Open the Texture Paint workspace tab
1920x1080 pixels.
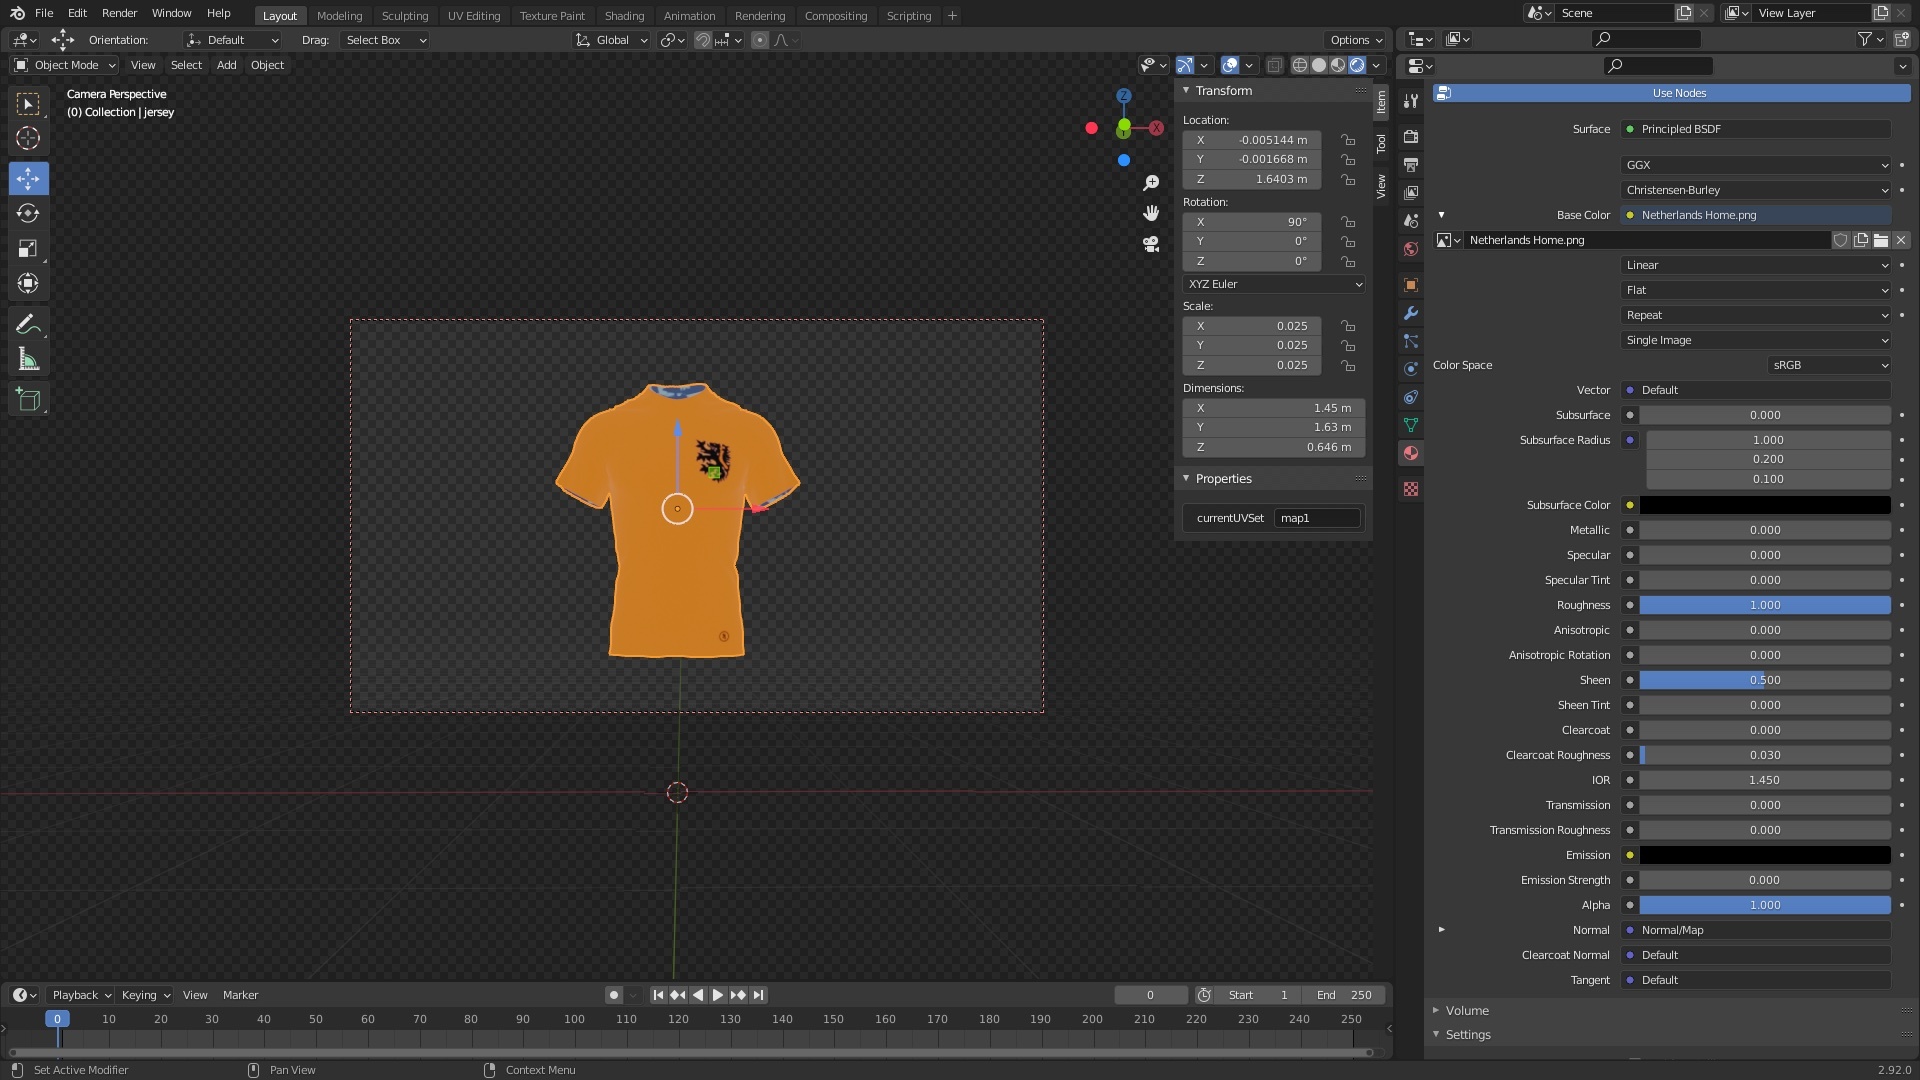pos(552,15)
